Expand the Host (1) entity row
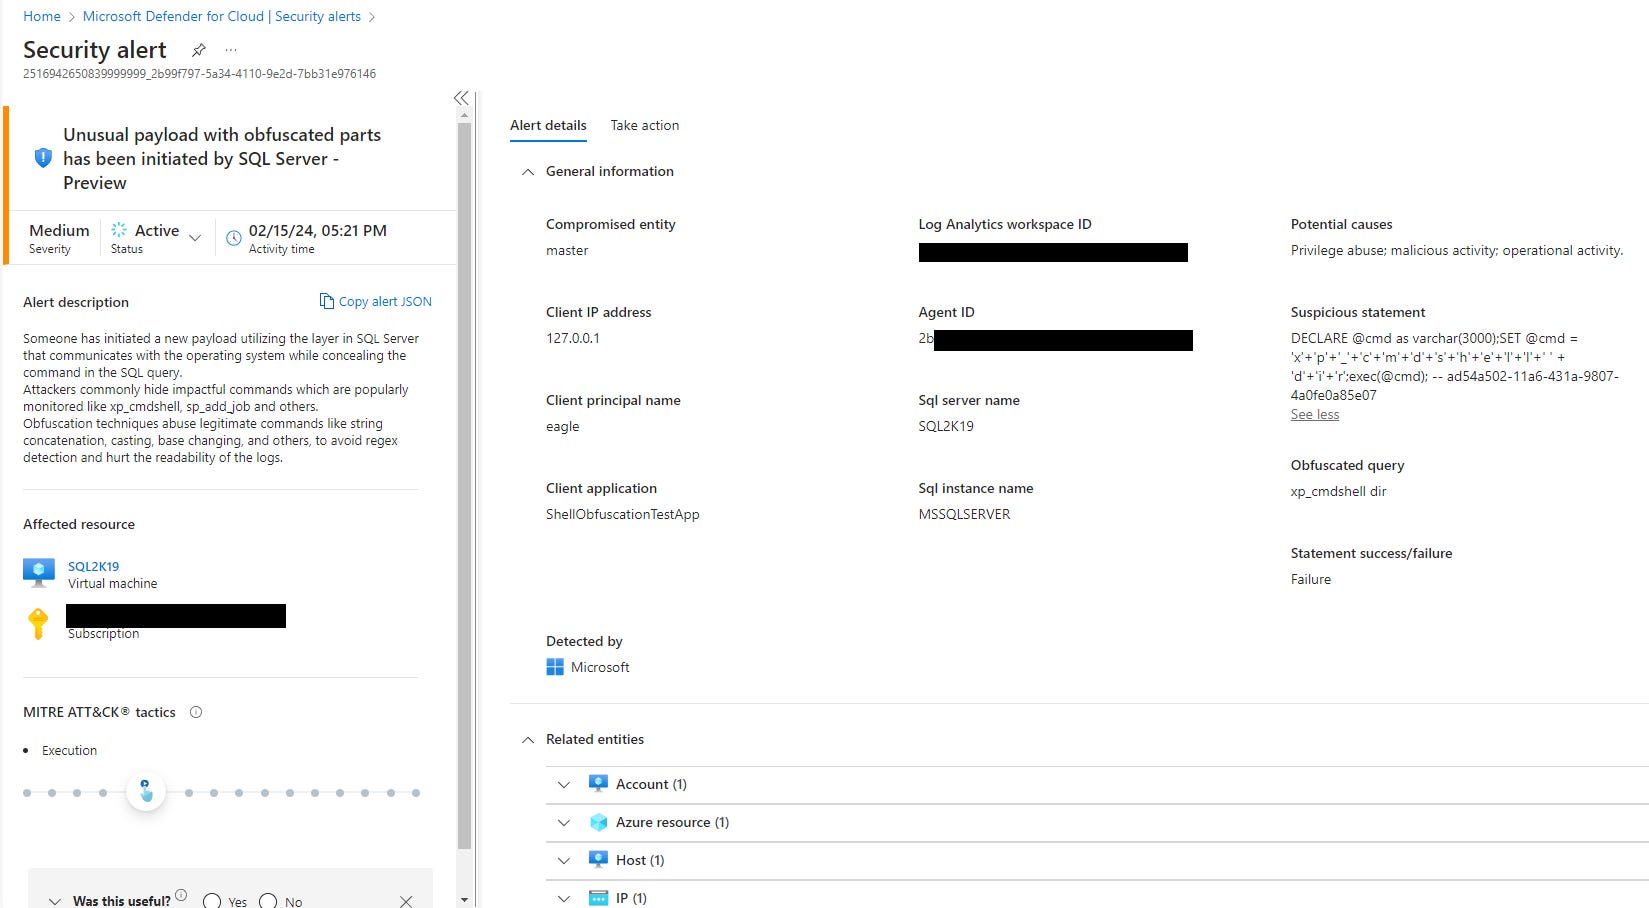Screen dimensions: 1649x908 click(x=564, y=860)
